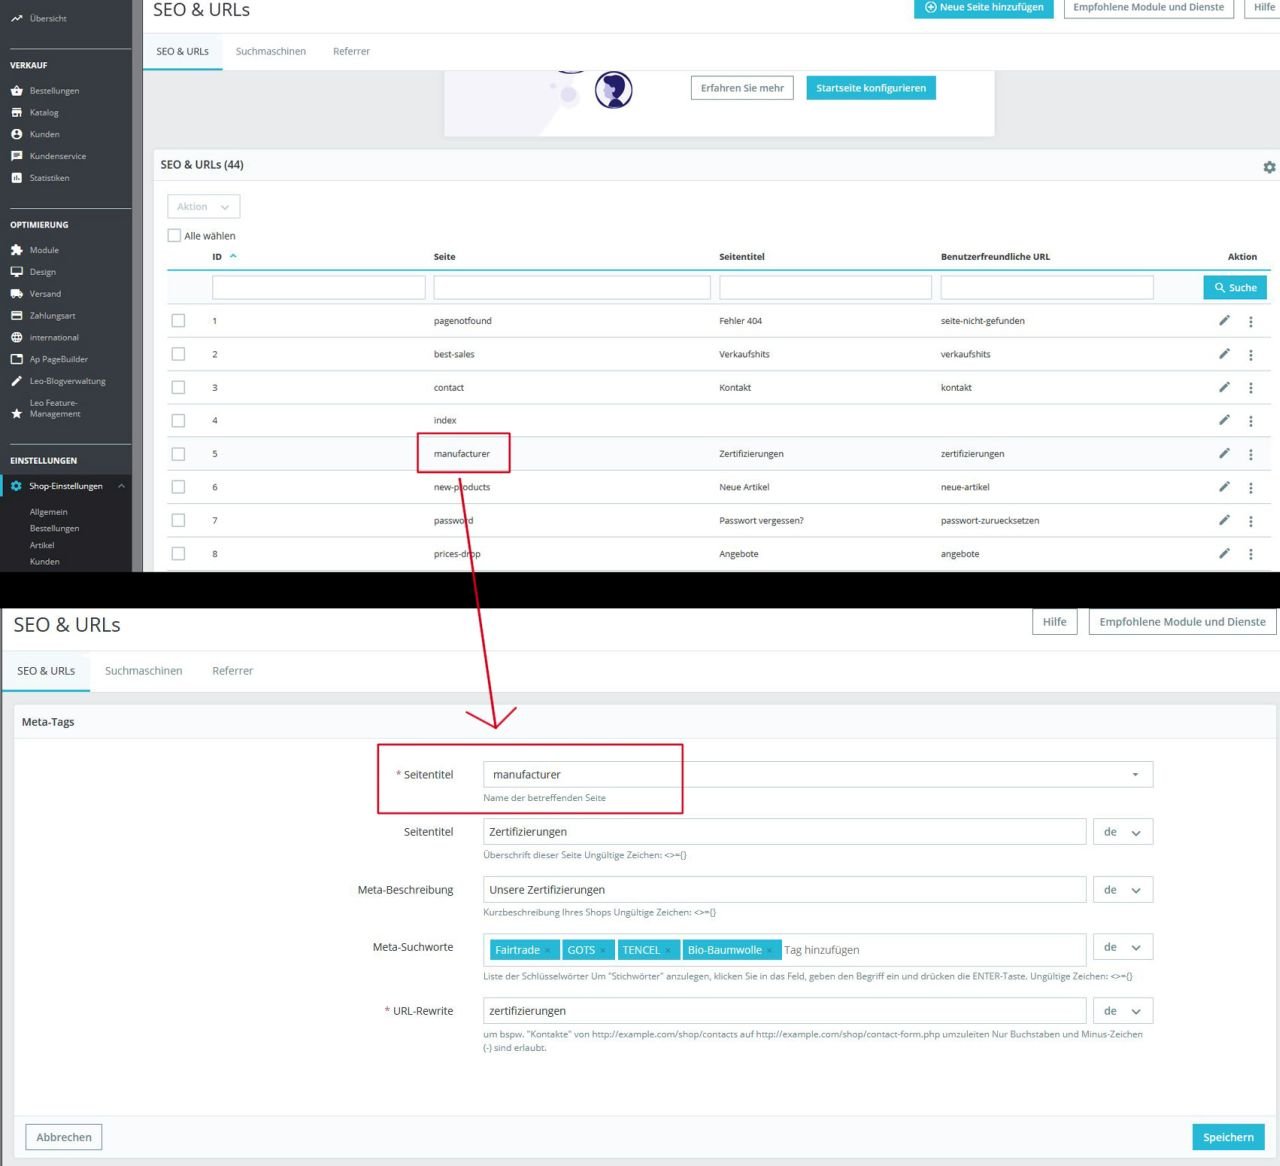Image resolution: width=1280 pixels, height=1166 pixels.
Task: Select the checkbox for row new-products
Action: click(178, 487)
